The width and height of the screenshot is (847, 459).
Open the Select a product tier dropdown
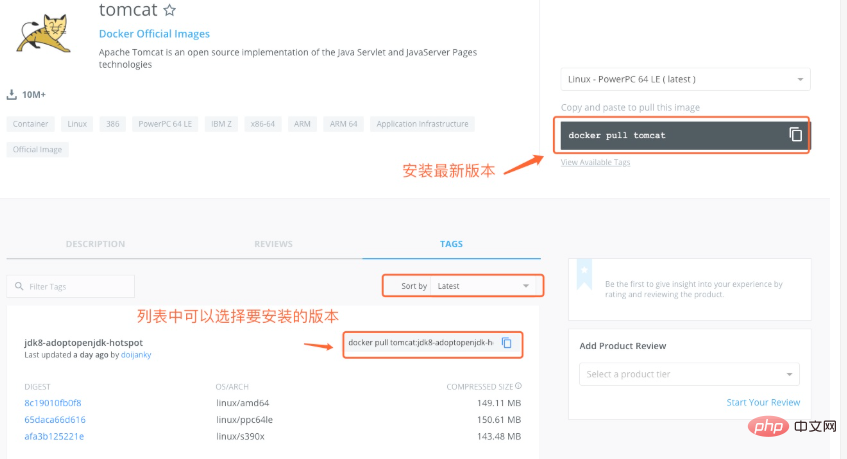(x=689, y=374)
